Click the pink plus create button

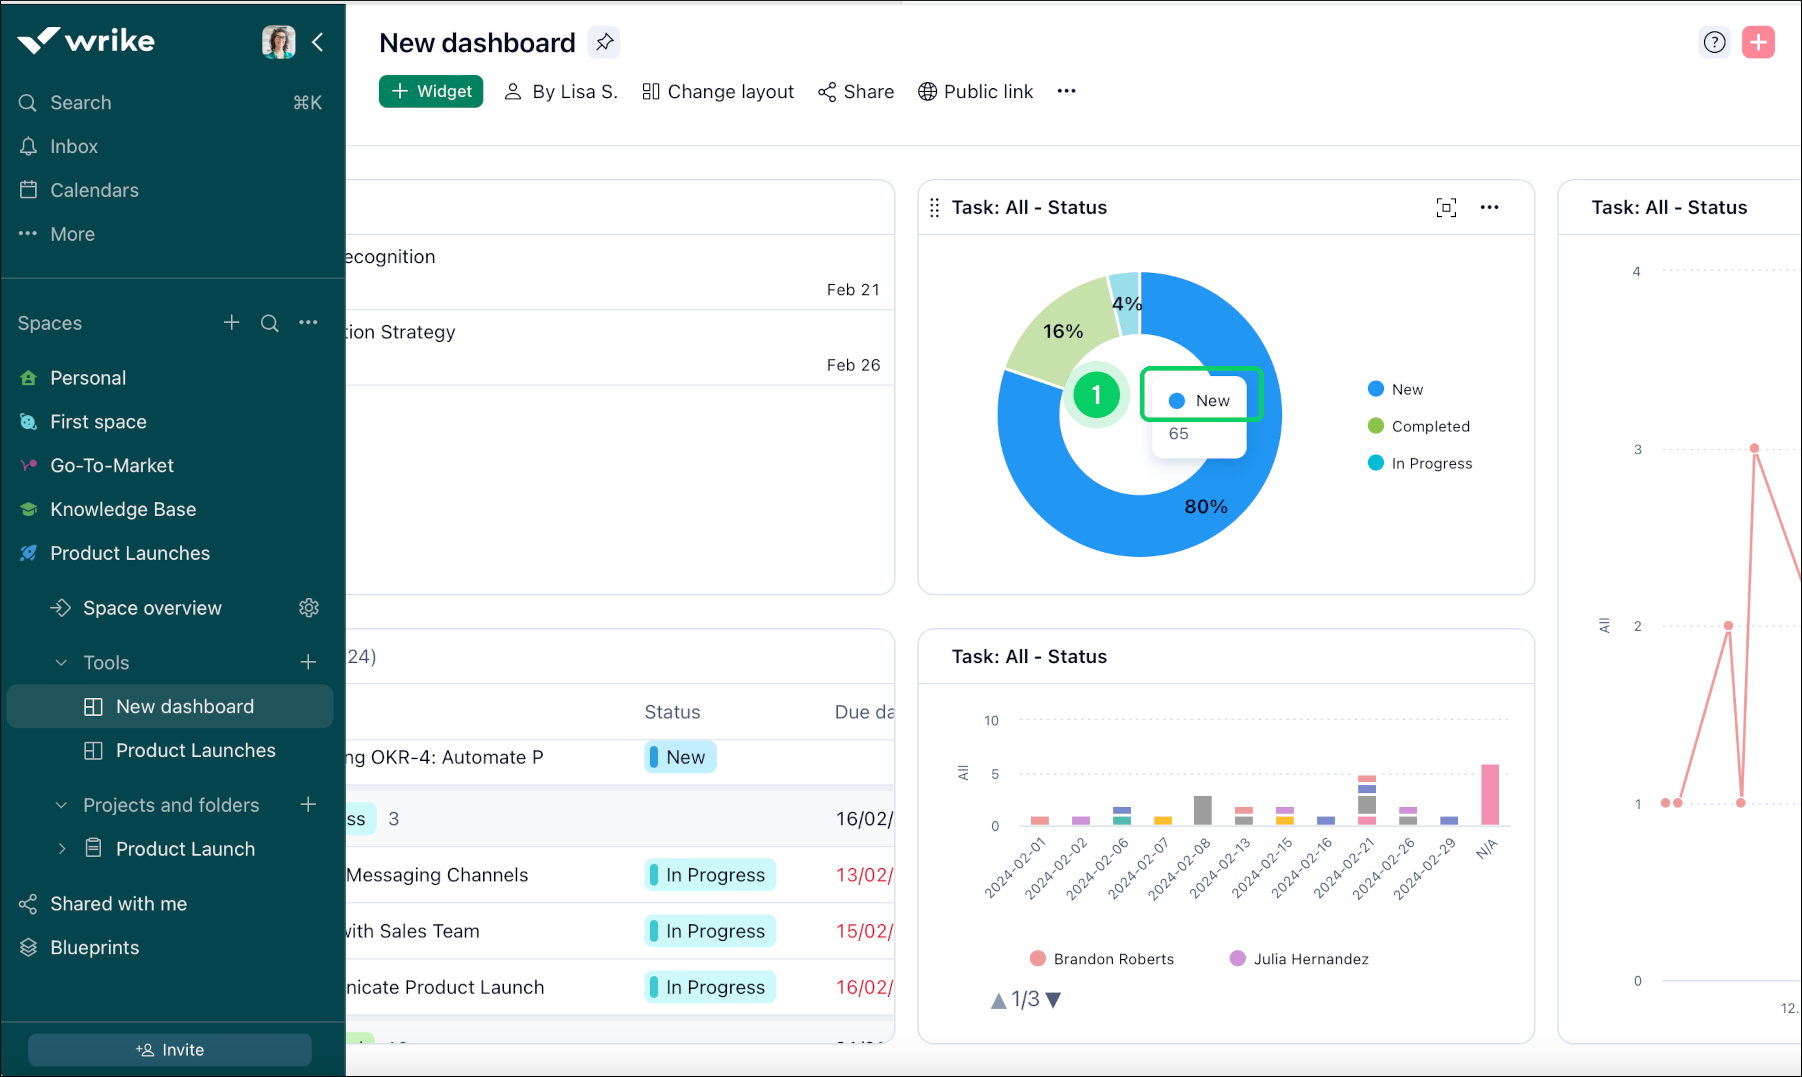point(1758,42)
